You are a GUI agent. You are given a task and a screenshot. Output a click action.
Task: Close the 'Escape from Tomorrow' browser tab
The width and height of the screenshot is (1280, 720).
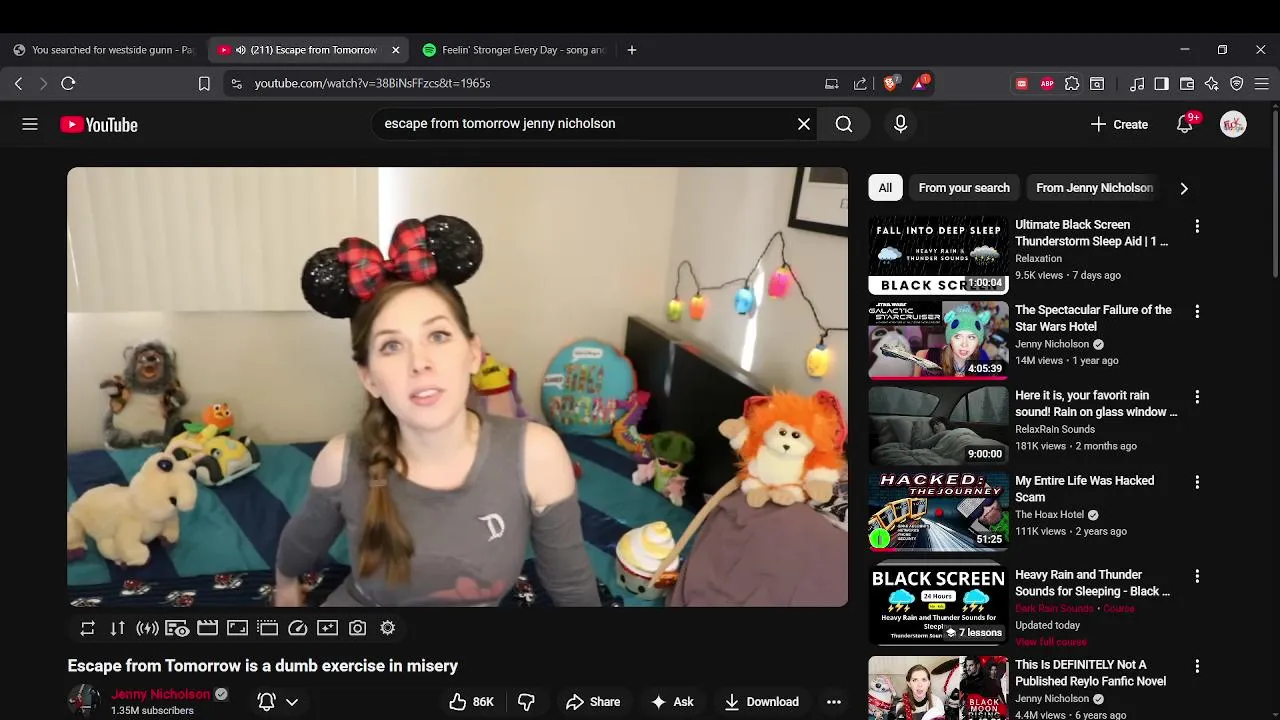[x=395, y=50]
